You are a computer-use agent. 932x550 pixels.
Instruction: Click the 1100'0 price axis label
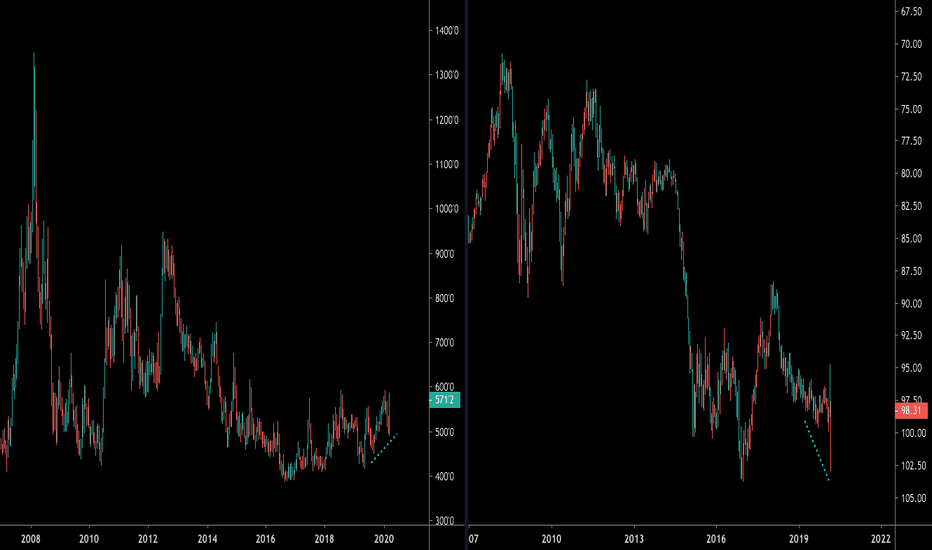(x=447, y=164)
